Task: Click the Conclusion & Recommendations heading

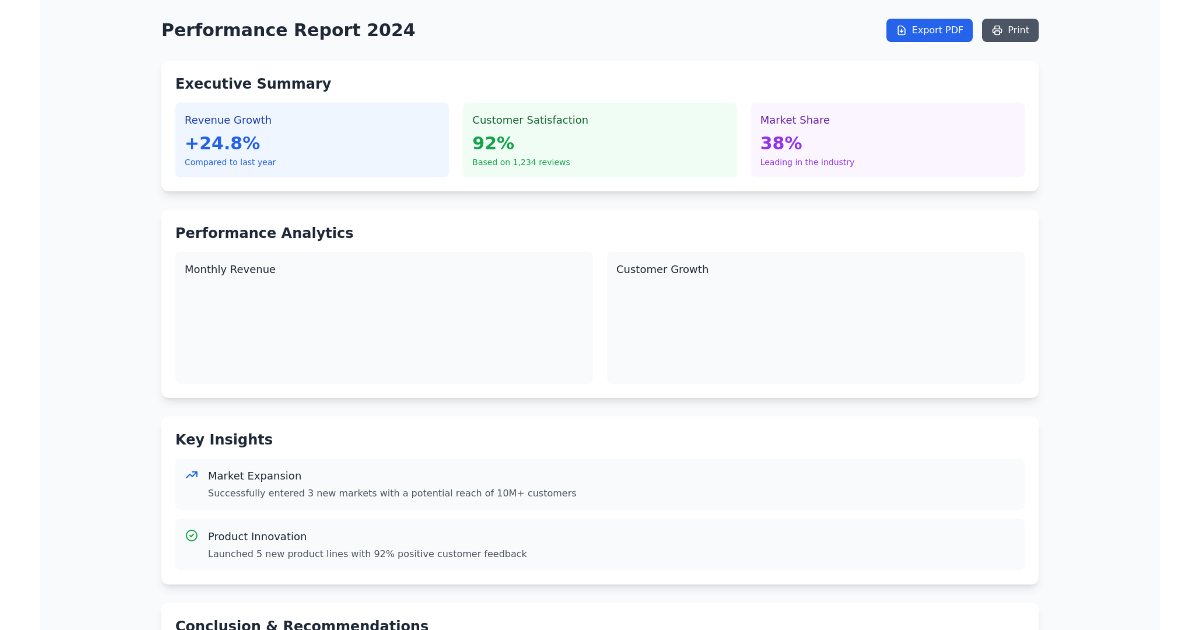Action: click(301, 624)
